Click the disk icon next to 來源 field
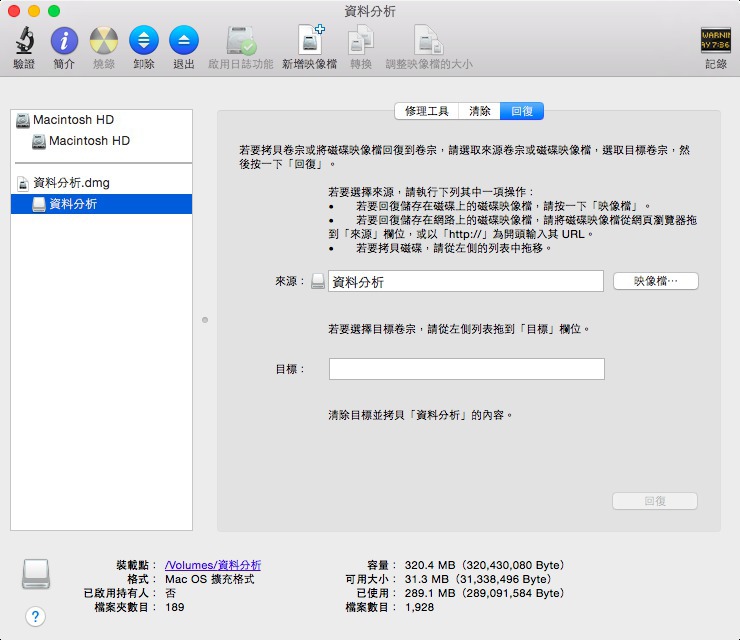The width and height of the screenshot is (740, 640). (x=318, y=281)
